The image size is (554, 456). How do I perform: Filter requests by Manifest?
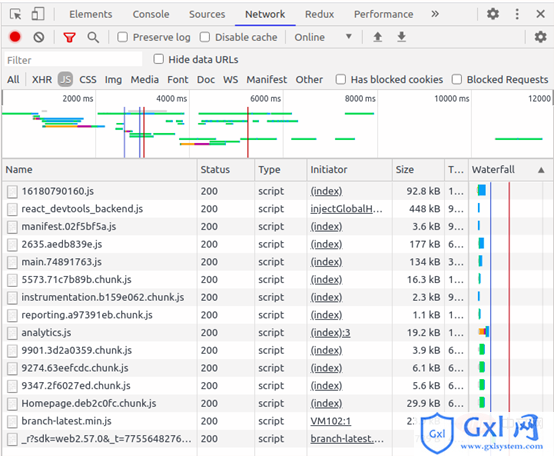[267, 79]
